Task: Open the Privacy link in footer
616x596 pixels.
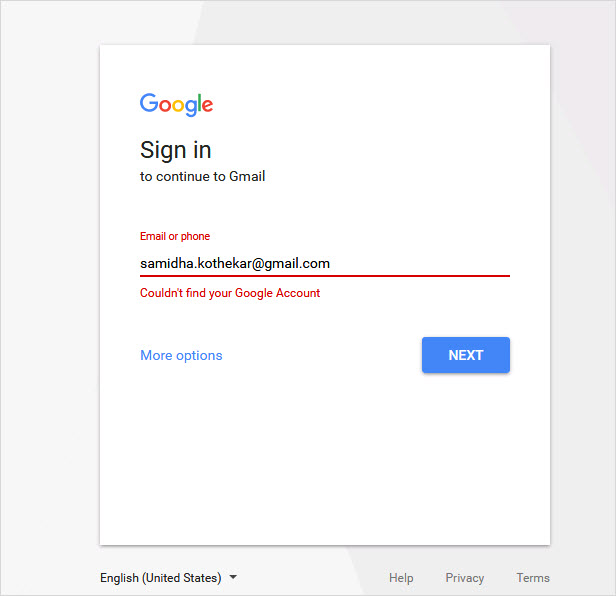Action: [464, 578]
